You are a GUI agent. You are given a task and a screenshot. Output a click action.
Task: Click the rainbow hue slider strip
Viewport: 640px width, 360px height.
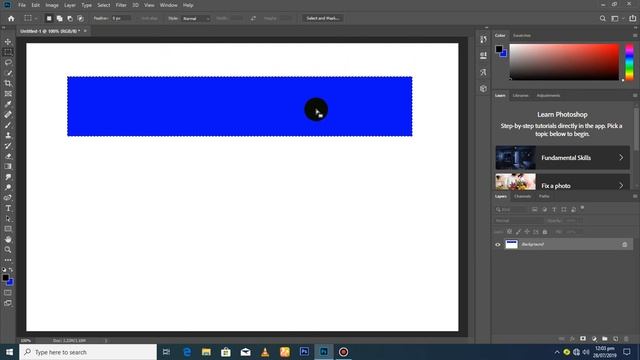pyautogui.click(x=629, y=62)
